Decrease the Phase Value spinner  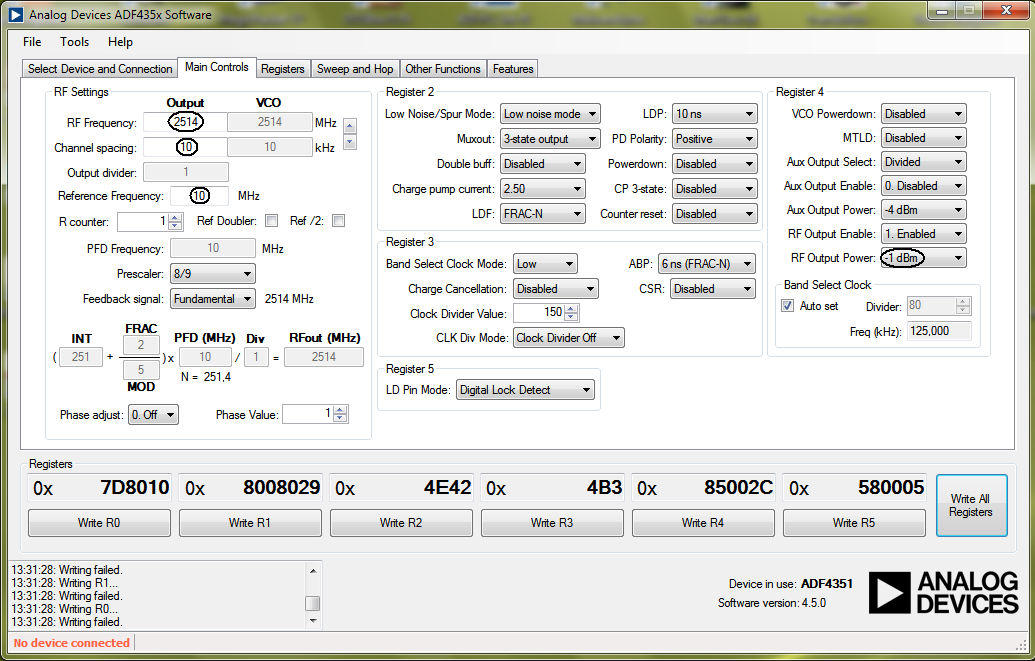(340, 418)
